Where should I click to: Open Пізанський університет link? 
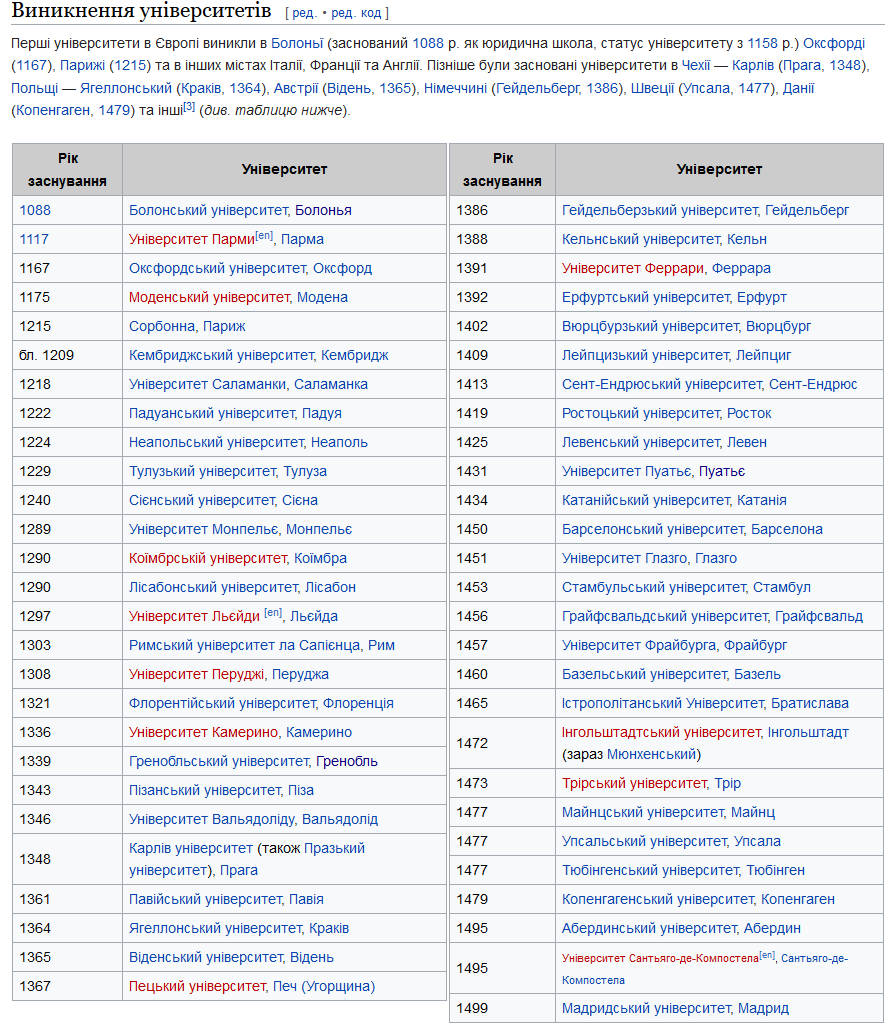tap(205, 789)
